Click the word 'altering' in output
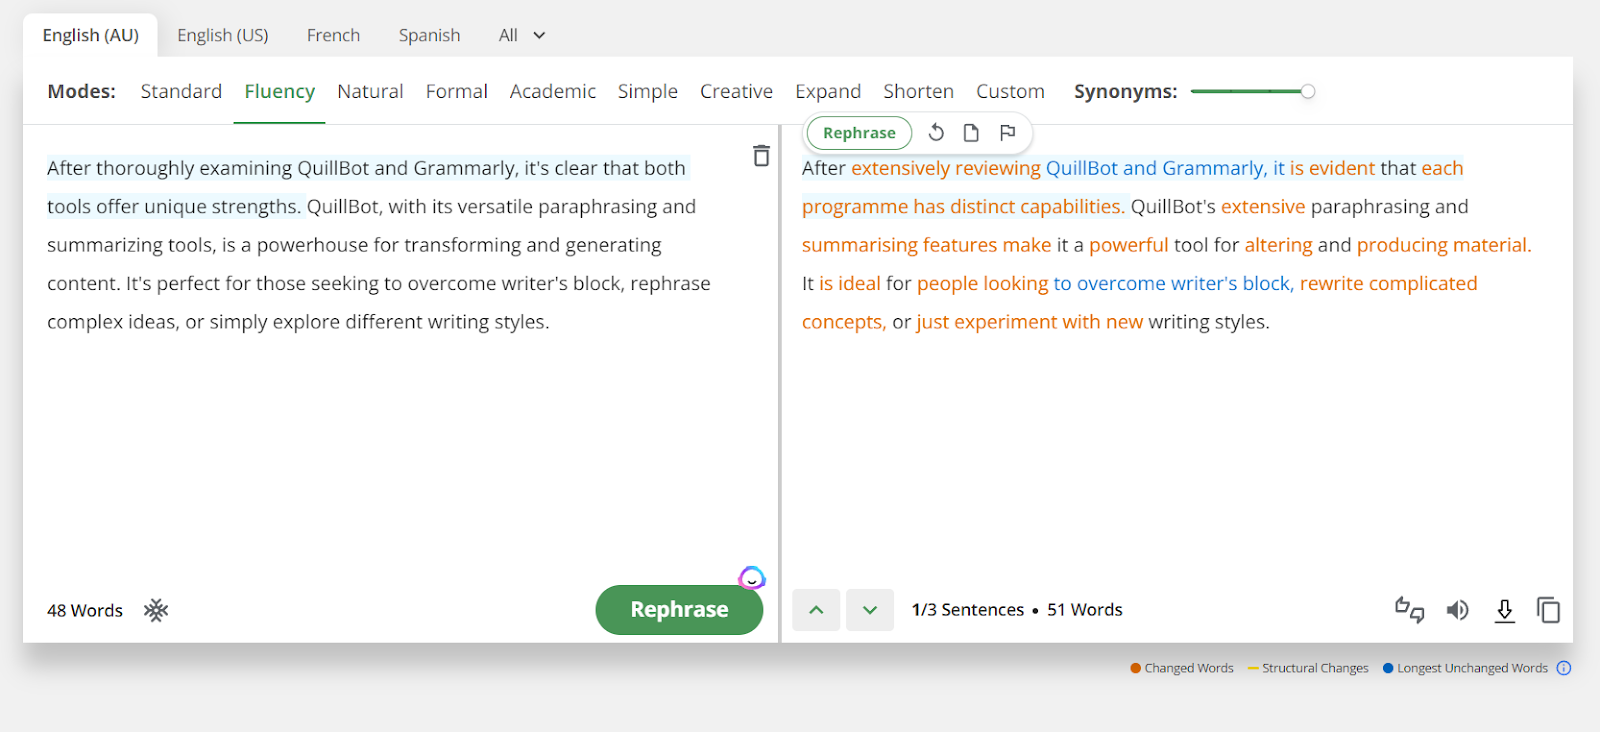This screenshot has height=732, width=1600. 1278,245
